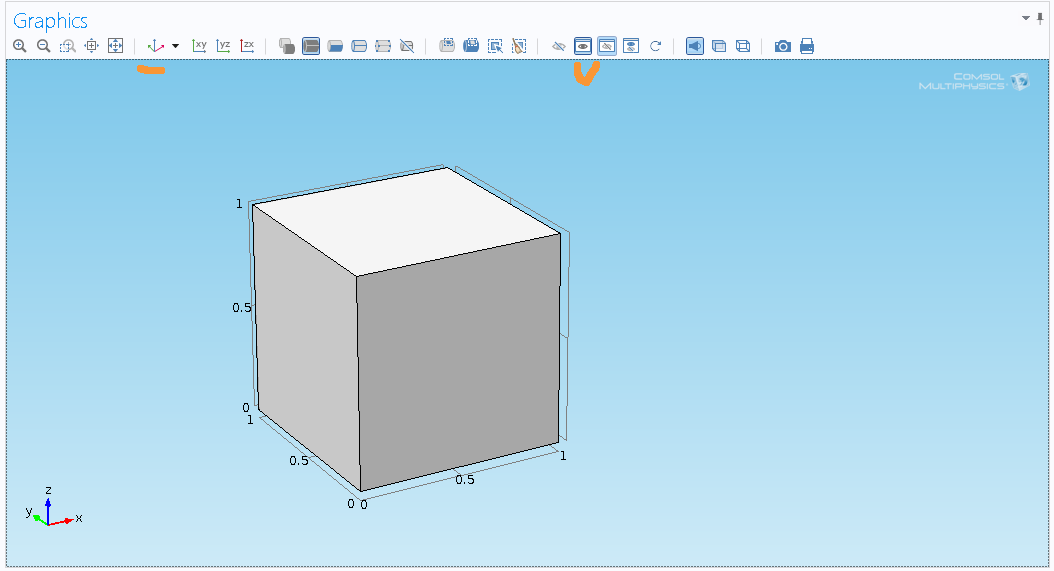The width and height of the screenshot is (1054, 571).
Task: Open the Go to Default View dropdown arrow
Action: (176, 46)
